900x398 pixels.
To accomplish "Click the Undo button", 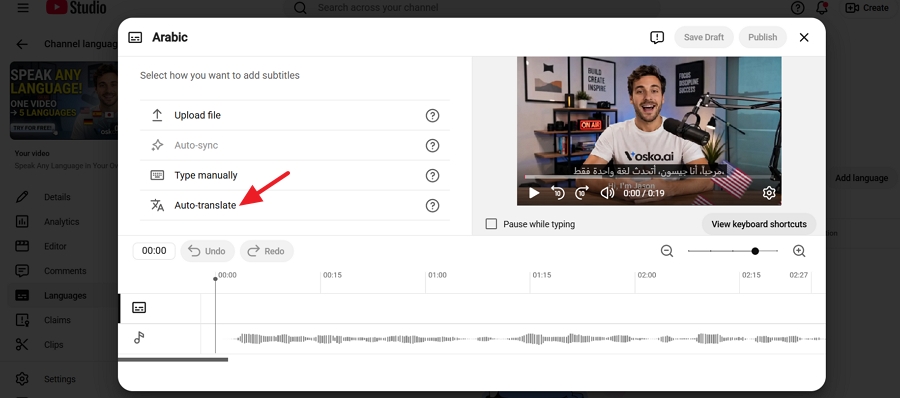I will [207, 251].
